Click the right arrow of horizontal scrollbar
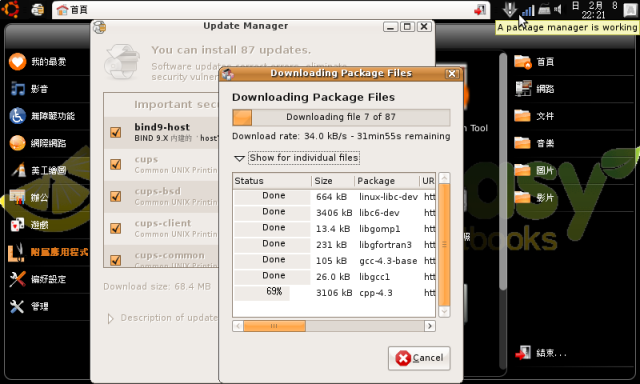 pyautogui.click(x=429, y=326)
